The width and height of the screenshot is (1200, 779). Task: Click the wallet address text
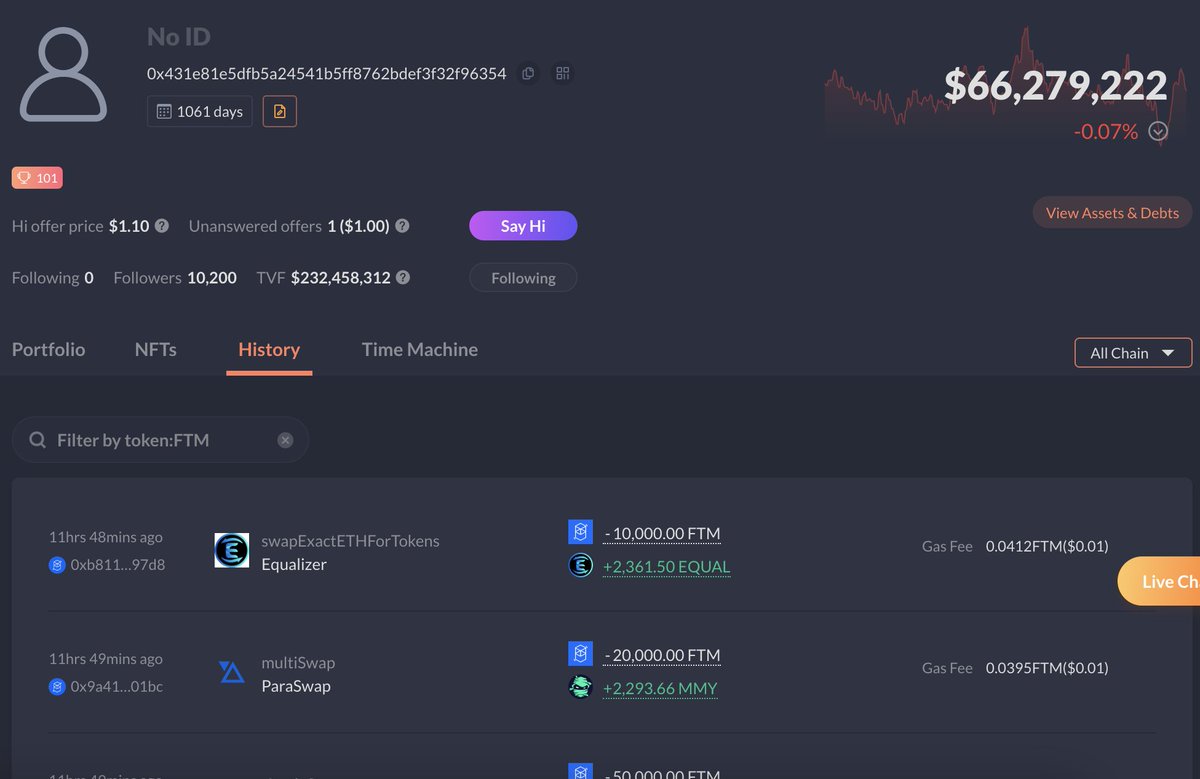pyautogui.click(x=327, y=73)
